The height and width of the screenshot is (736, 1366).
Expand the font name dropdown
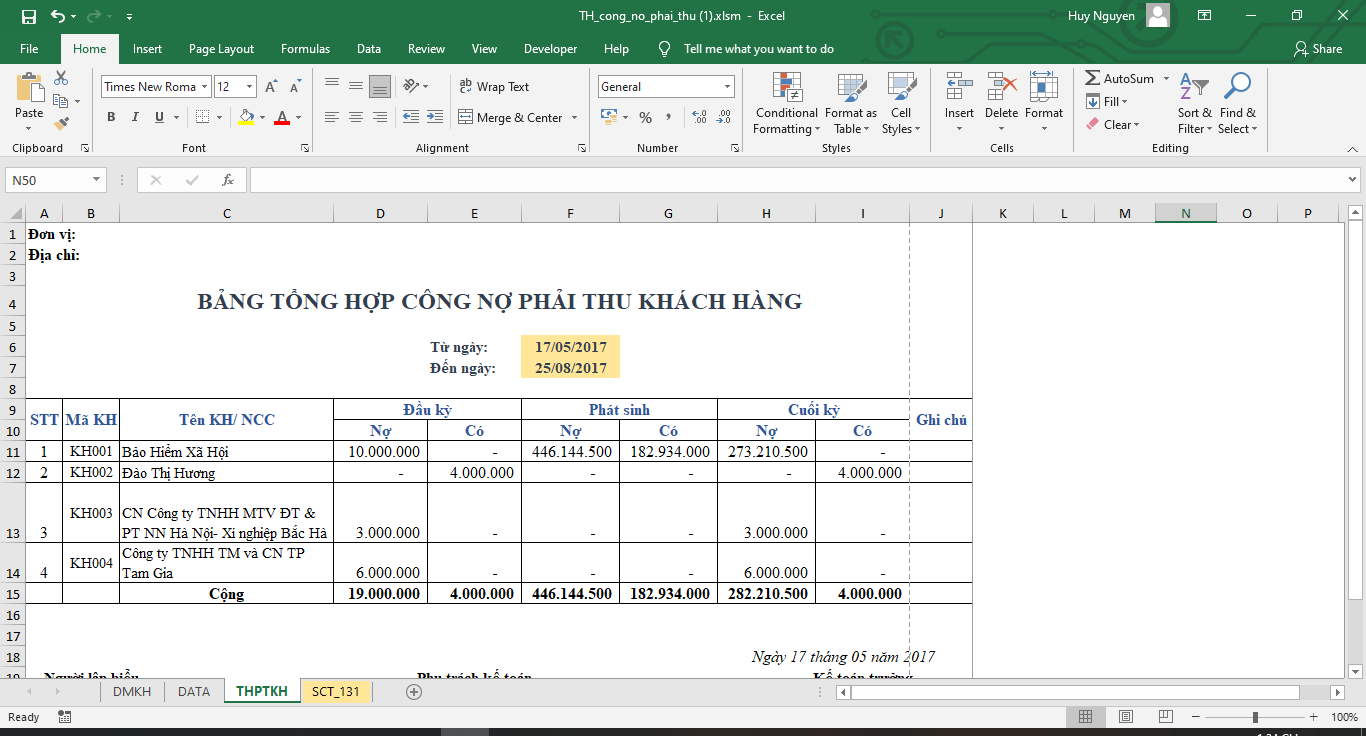(204, 87)
